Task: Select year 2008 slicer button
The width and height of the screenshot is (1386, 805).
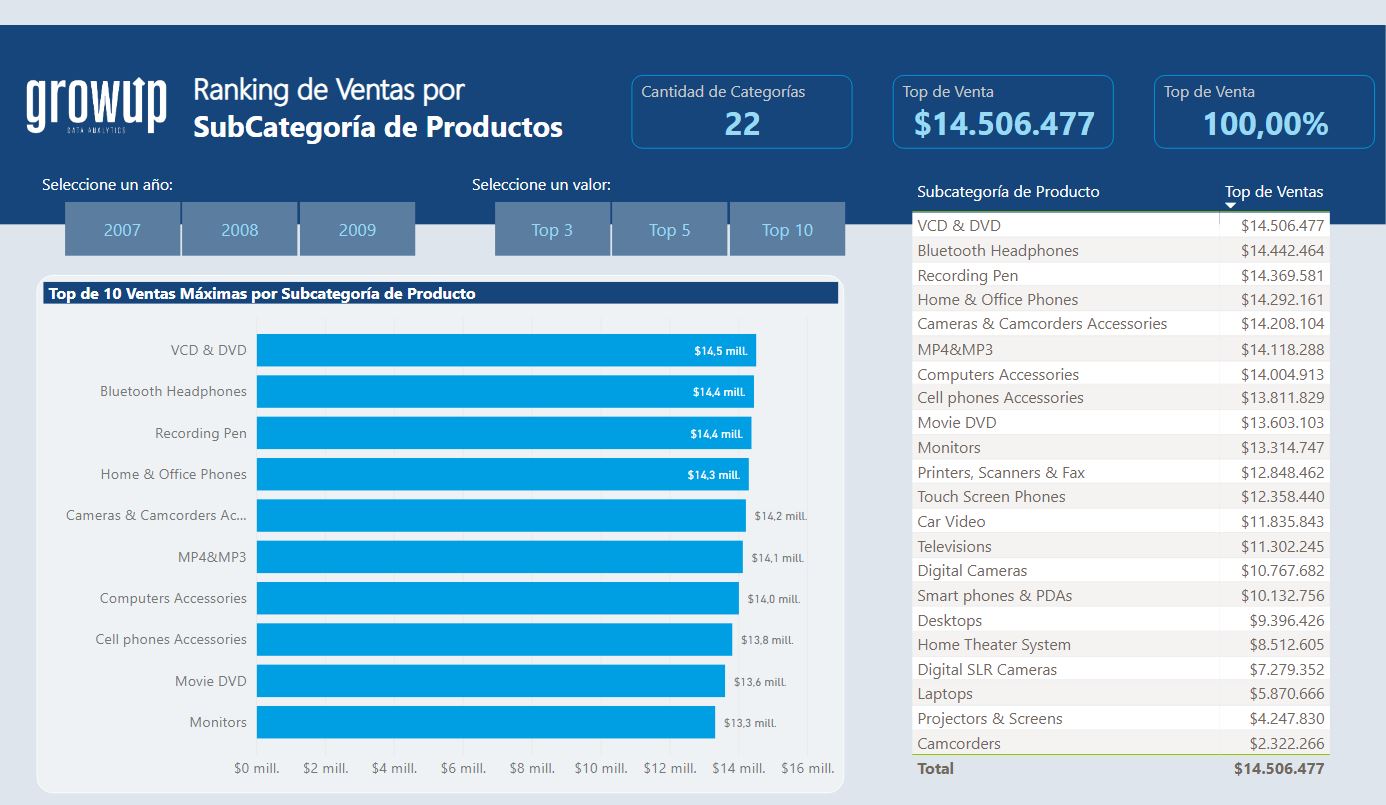Action: click(x=240, y=229)
